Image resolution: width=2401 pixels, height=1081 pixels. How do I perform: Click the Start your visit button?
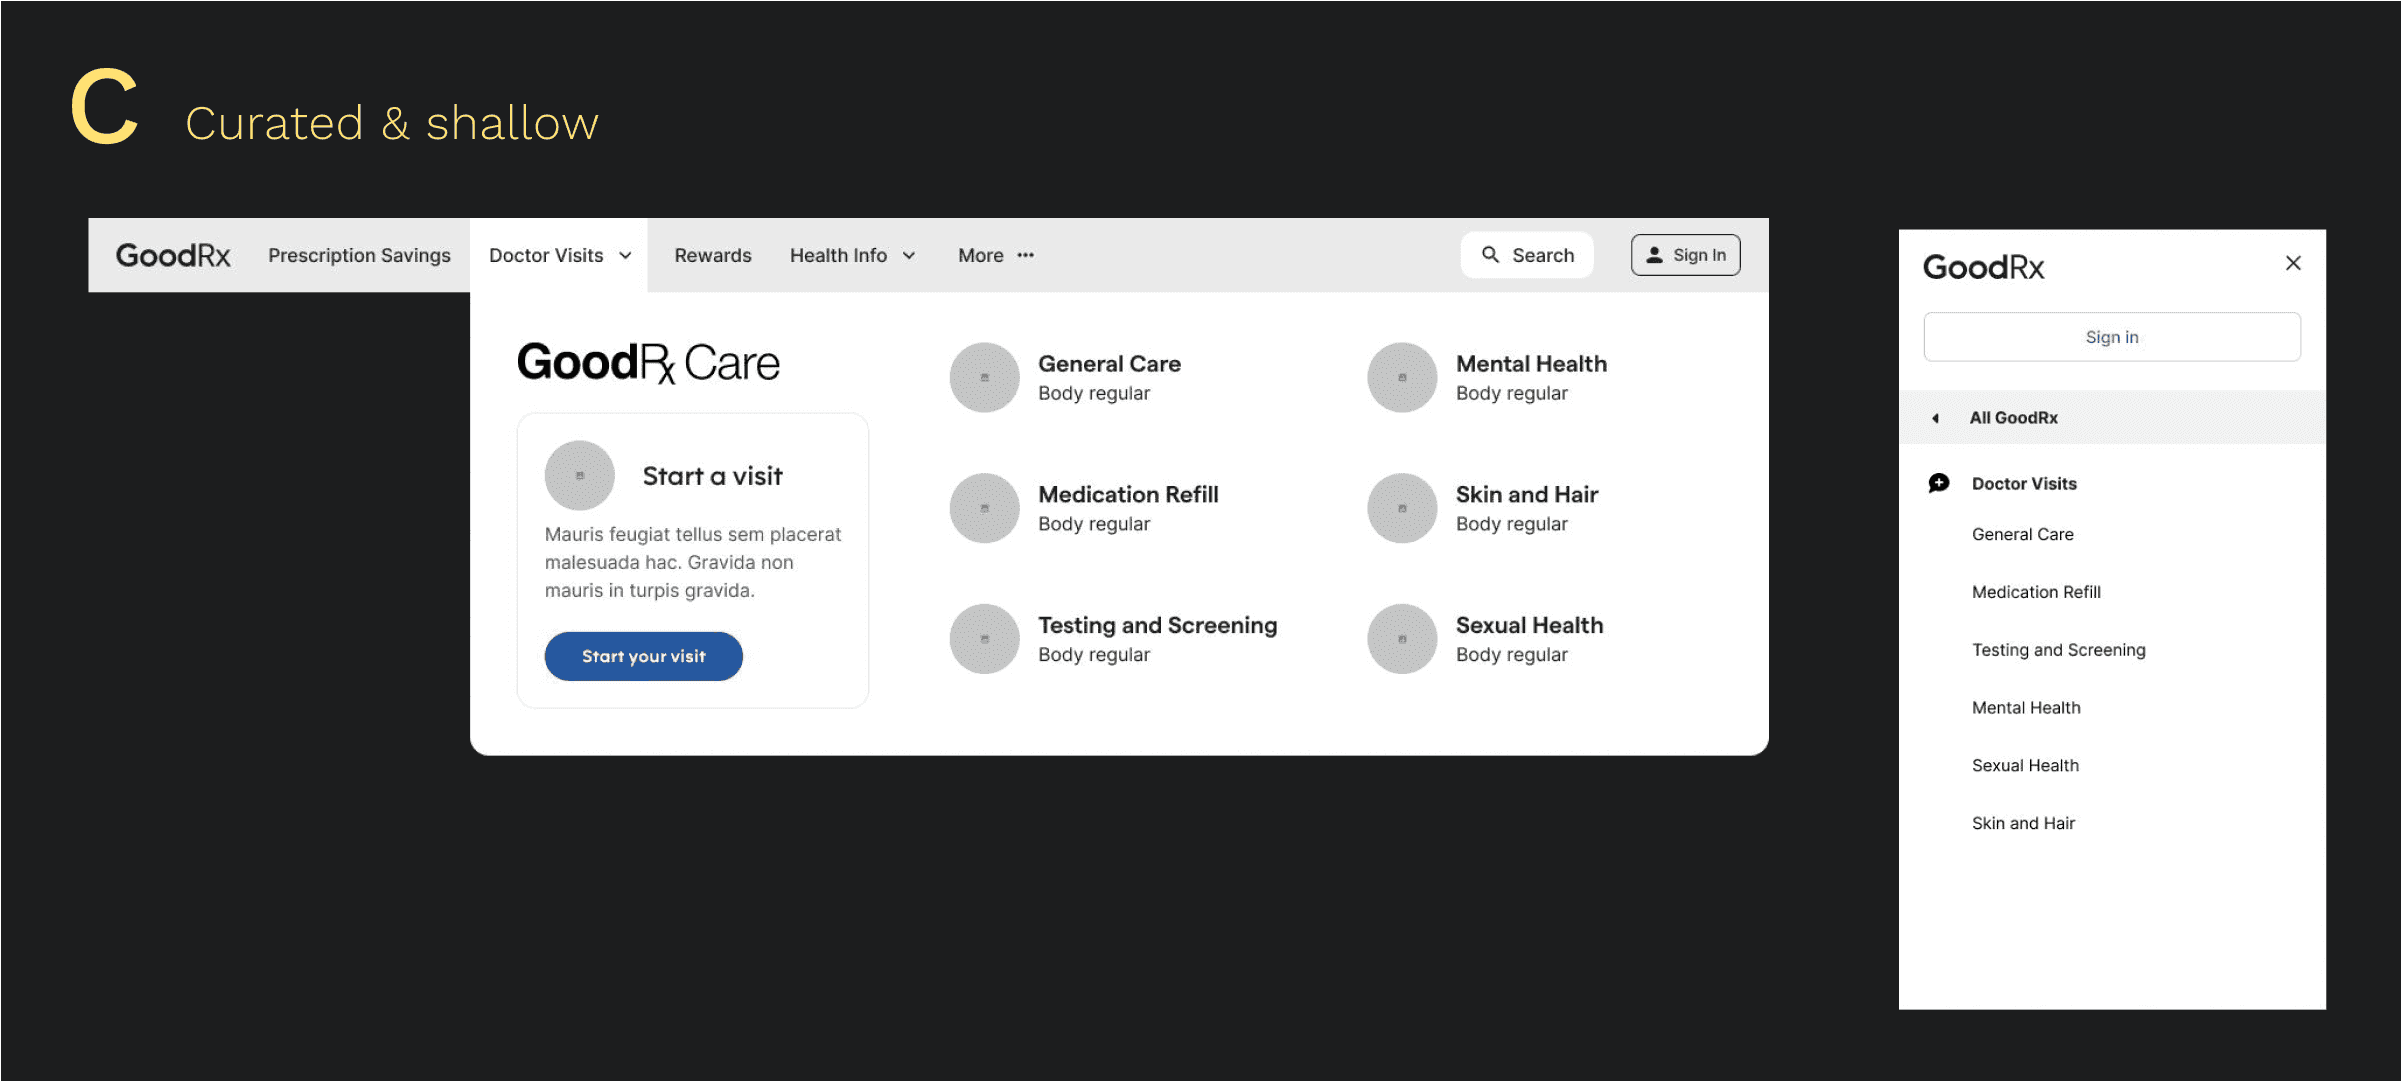pos(643,656)
